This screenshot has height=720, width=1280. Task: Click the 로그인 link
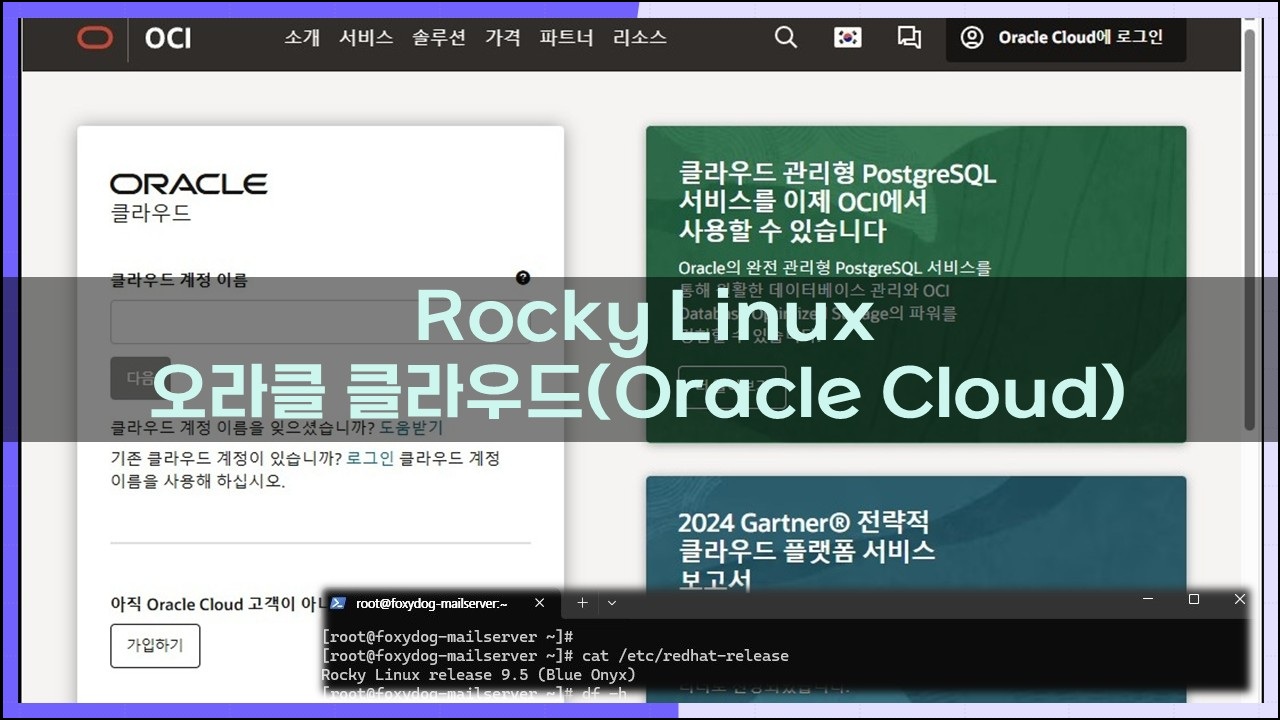[370, 459]
